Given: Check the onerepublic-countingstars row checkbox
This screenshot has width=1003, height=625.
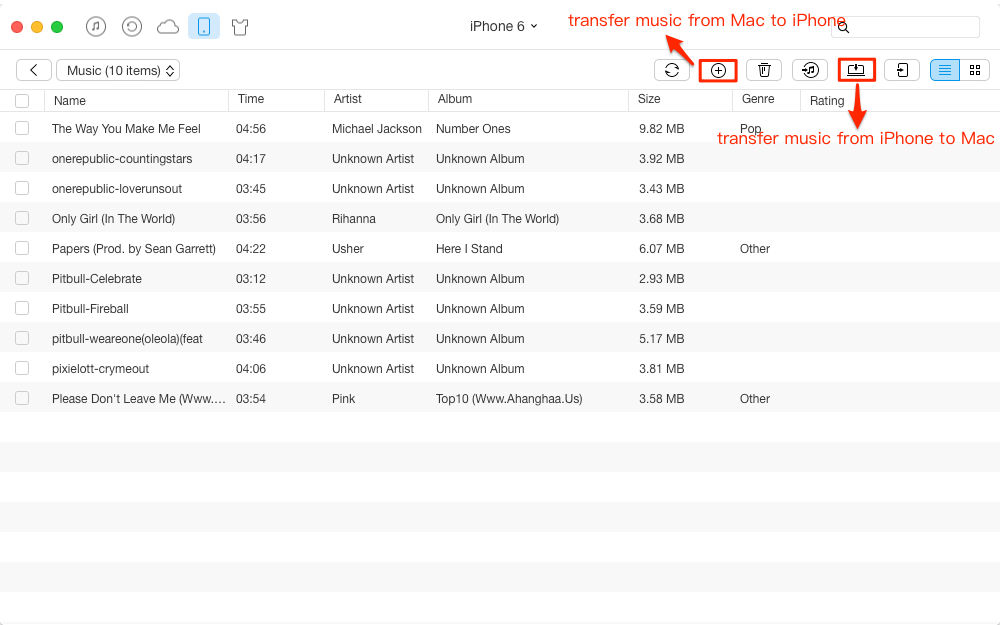Looking at the screenshot, I should tap(22, 158).
